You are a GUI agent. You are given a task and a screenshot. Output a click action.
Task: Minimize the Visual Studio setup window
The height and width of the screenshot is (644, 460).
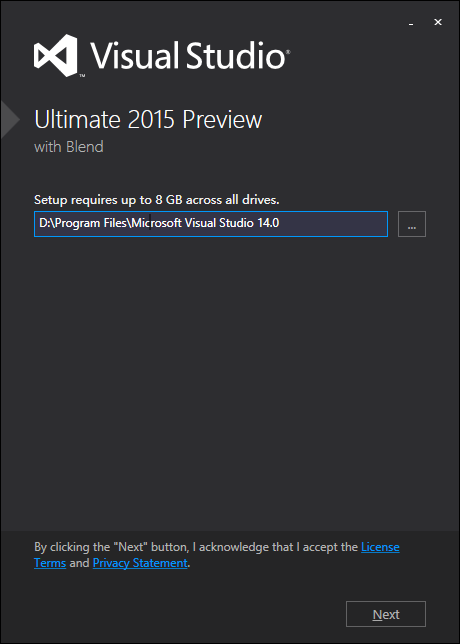(x=411, y=24)
